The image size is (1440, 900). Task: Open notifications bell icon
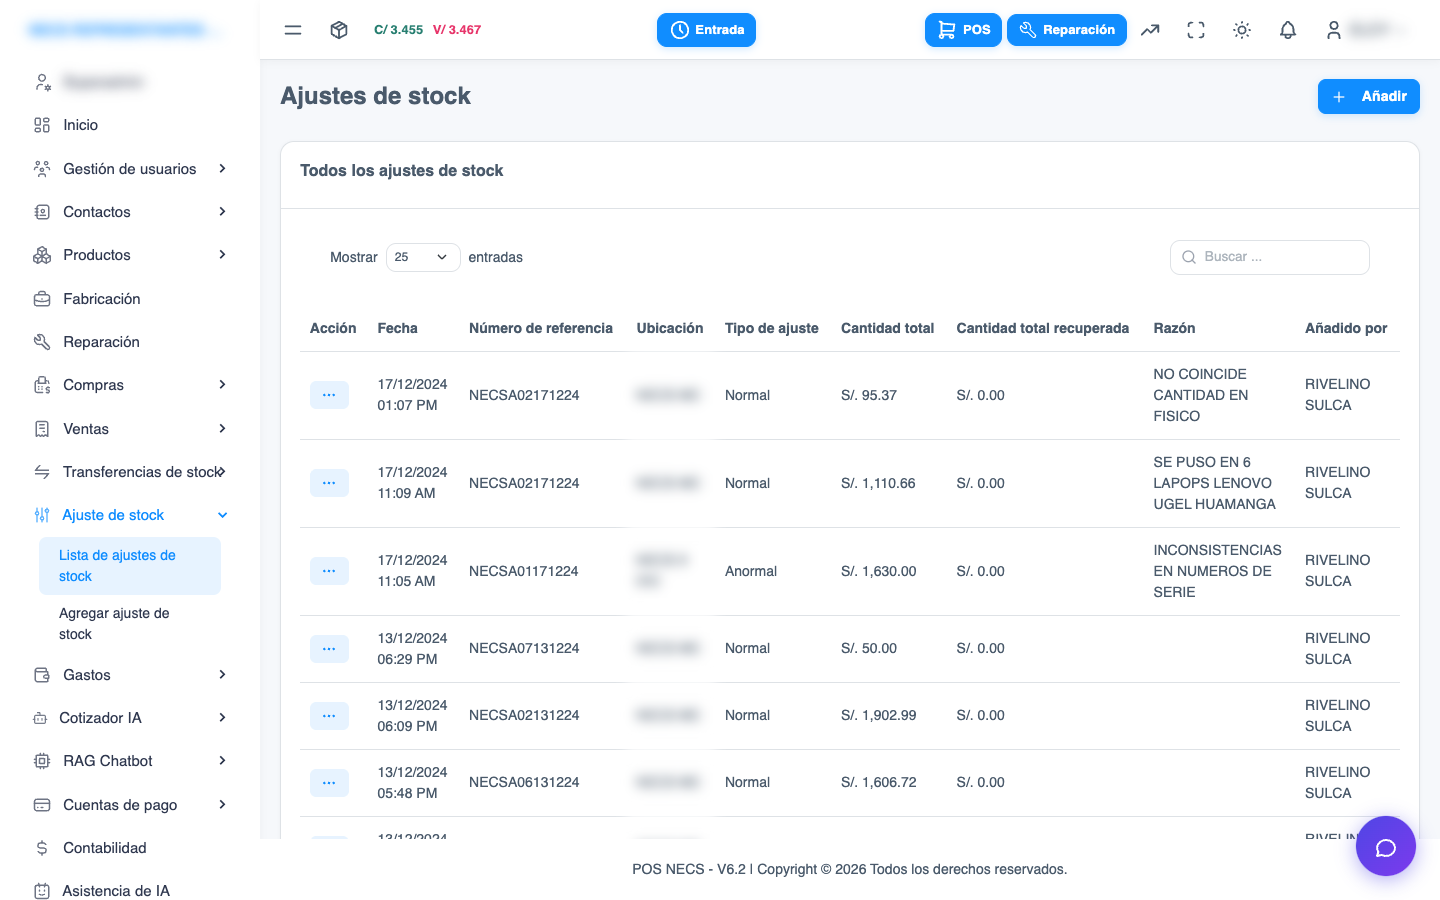(x=1288, y=30)
